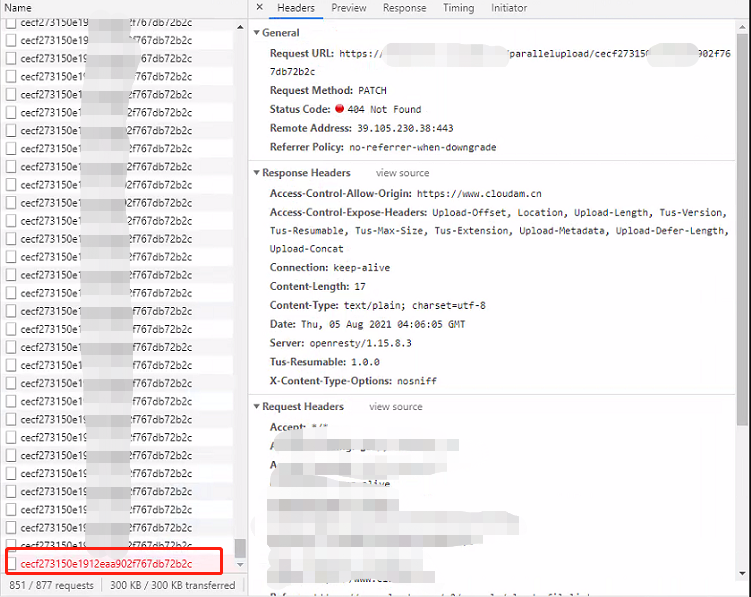Click the Request URL label
The height and width of the screenshot is (597, 751).
(302, 53)
